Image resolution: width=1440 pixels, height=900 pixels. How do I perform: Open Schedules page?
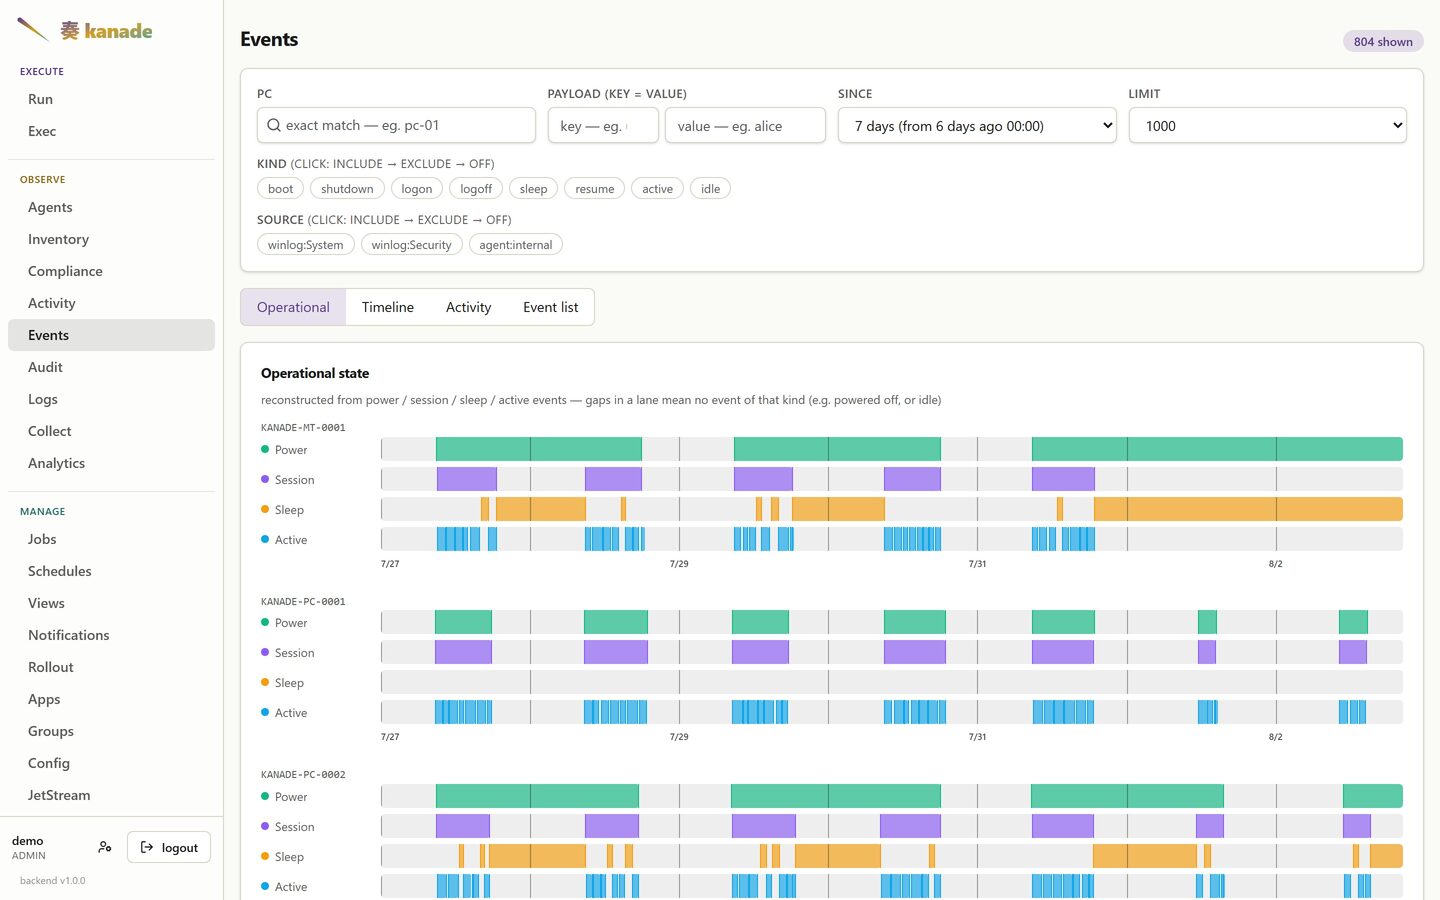pos(111,571)
